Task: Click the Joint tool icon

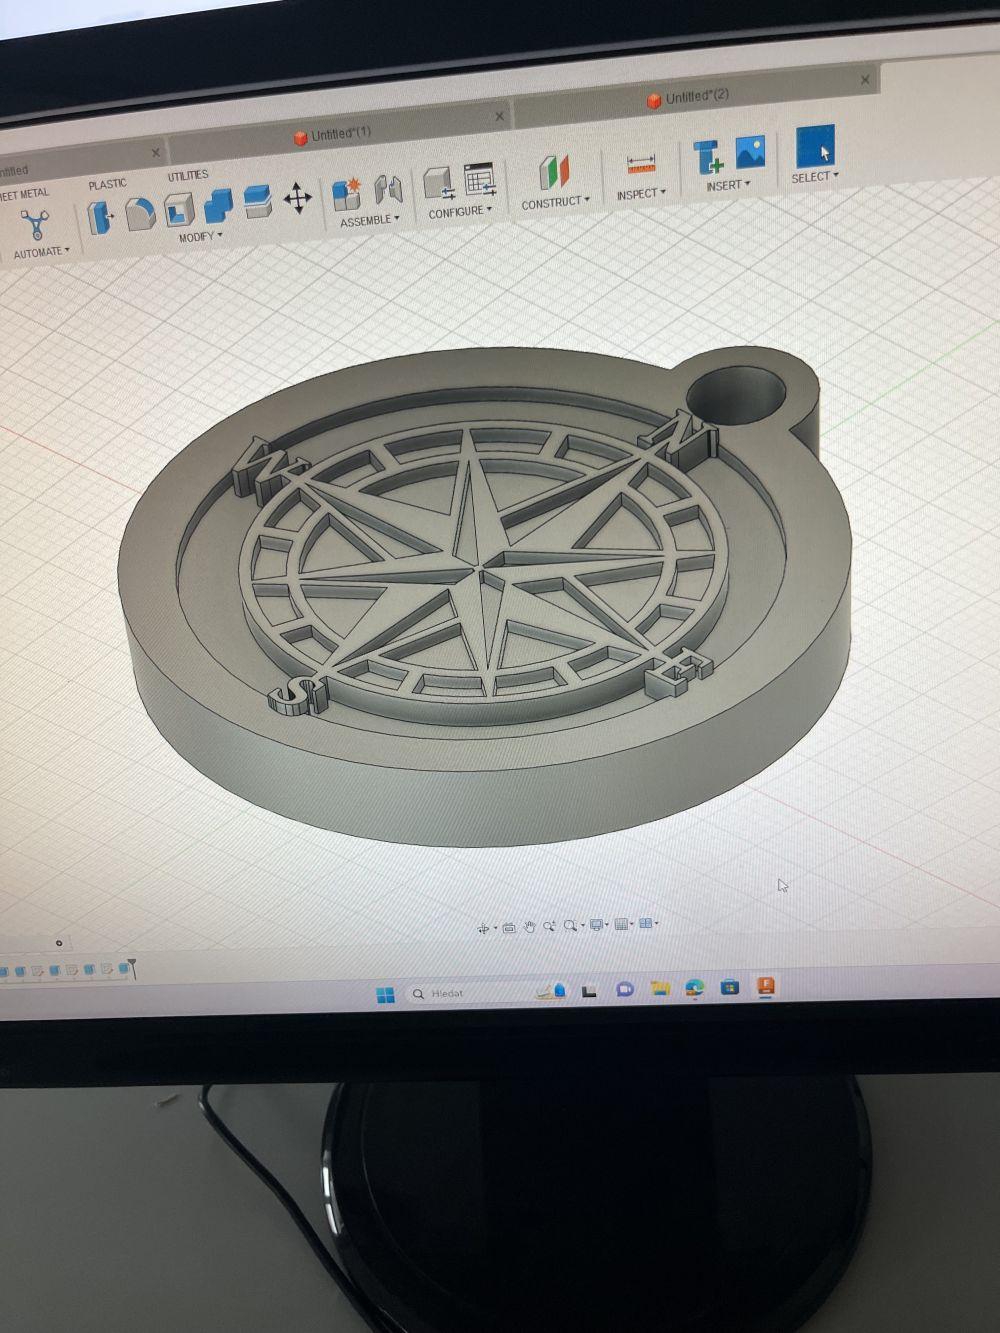Action: 388,188
